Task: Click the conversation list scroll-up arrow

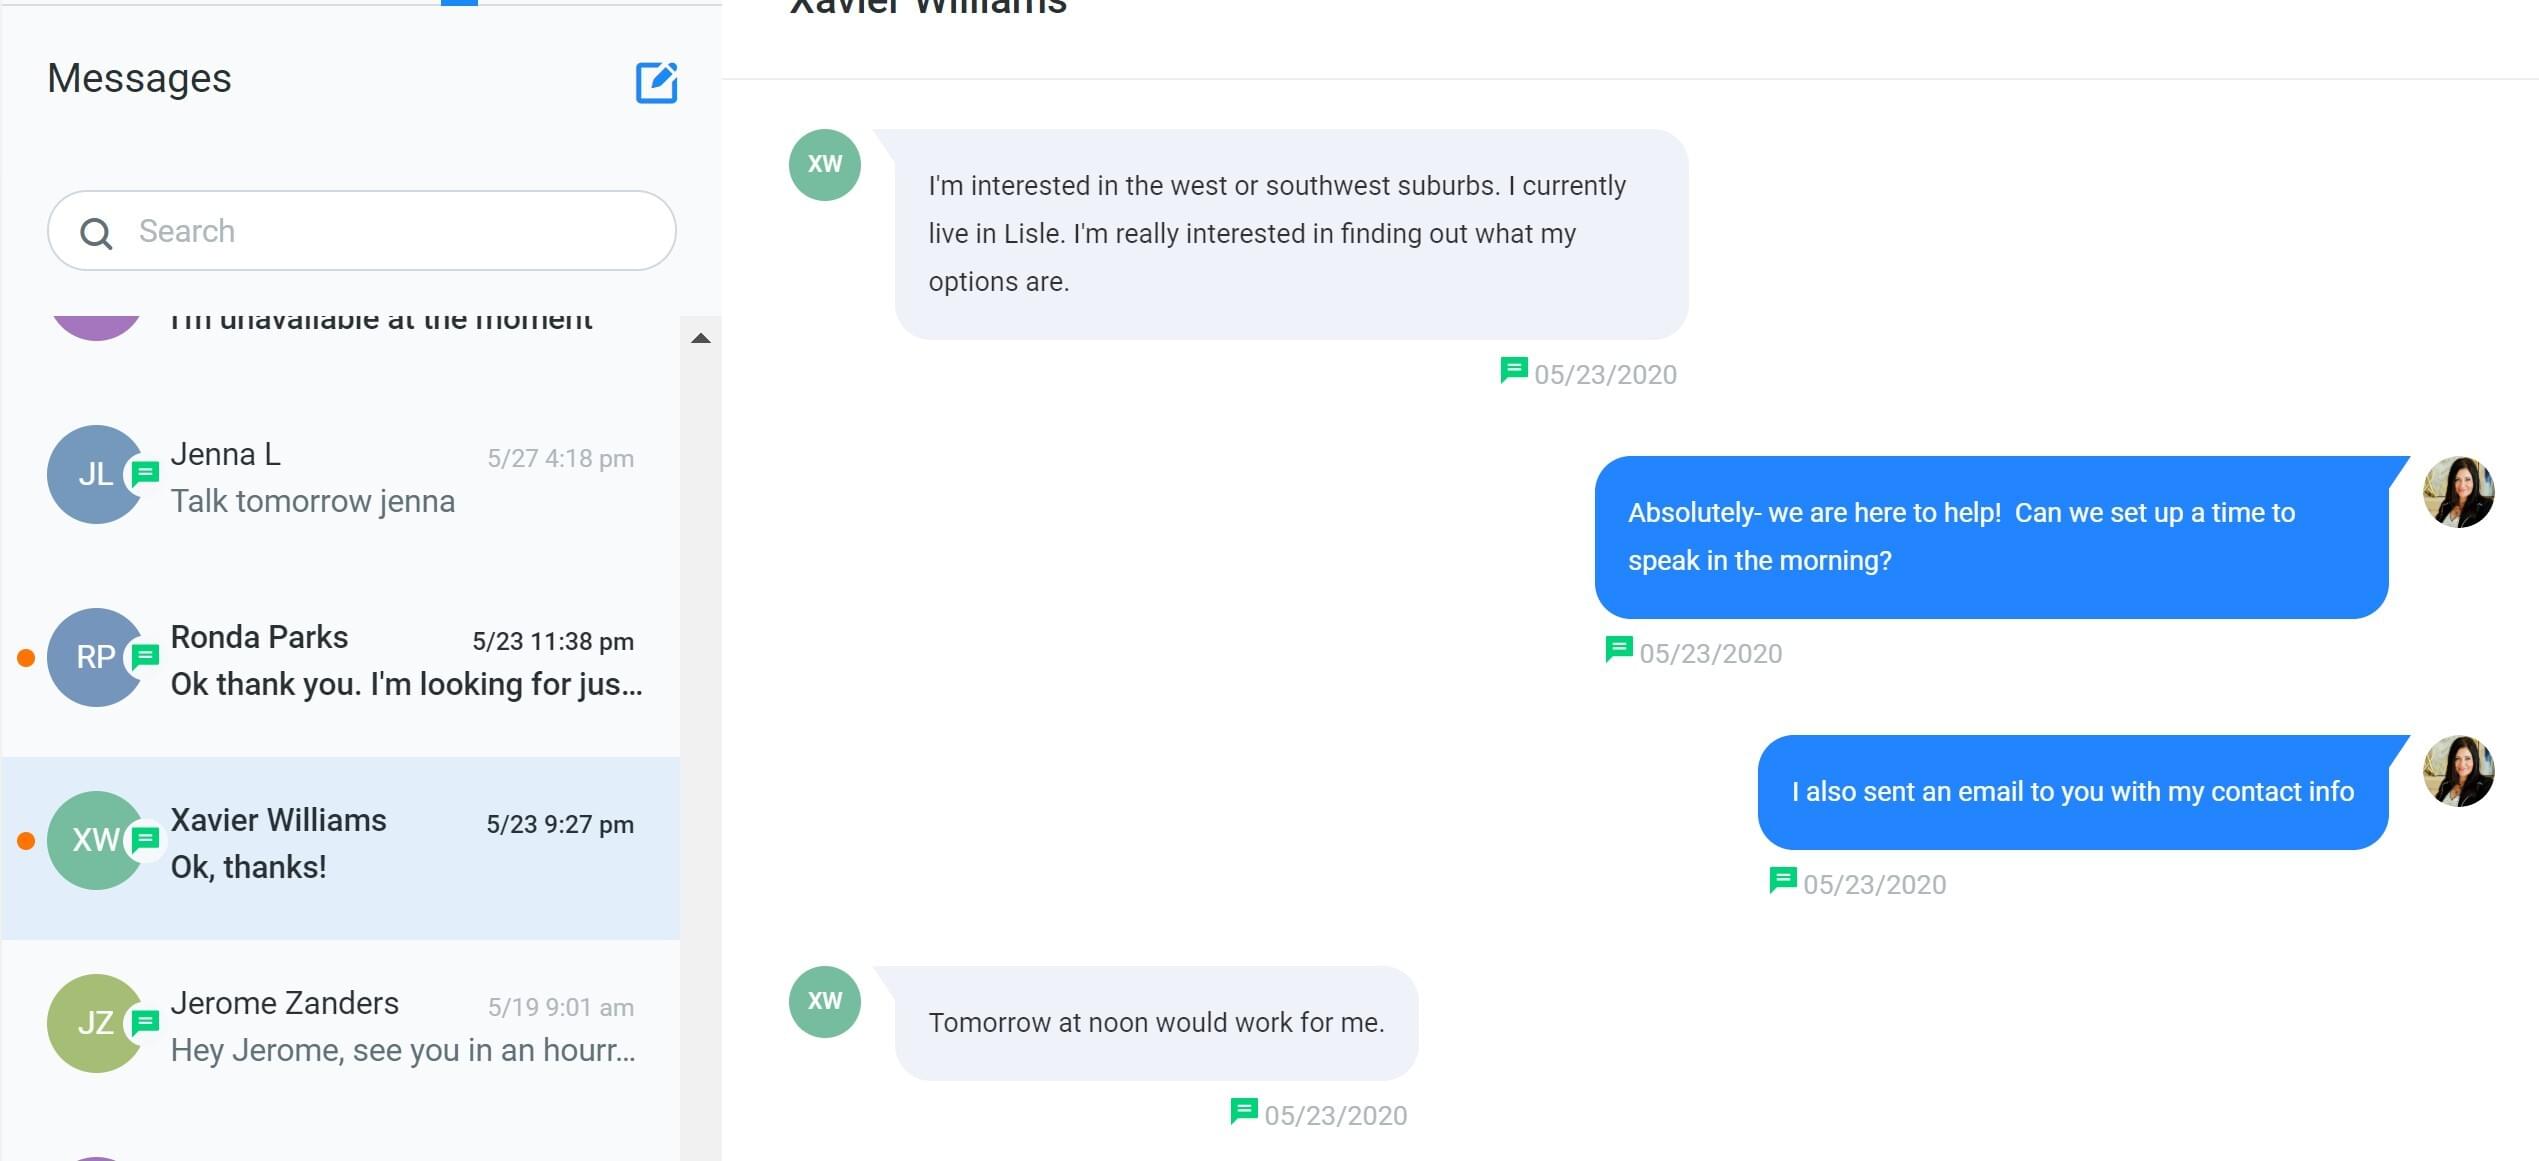Action: (701, 338)
